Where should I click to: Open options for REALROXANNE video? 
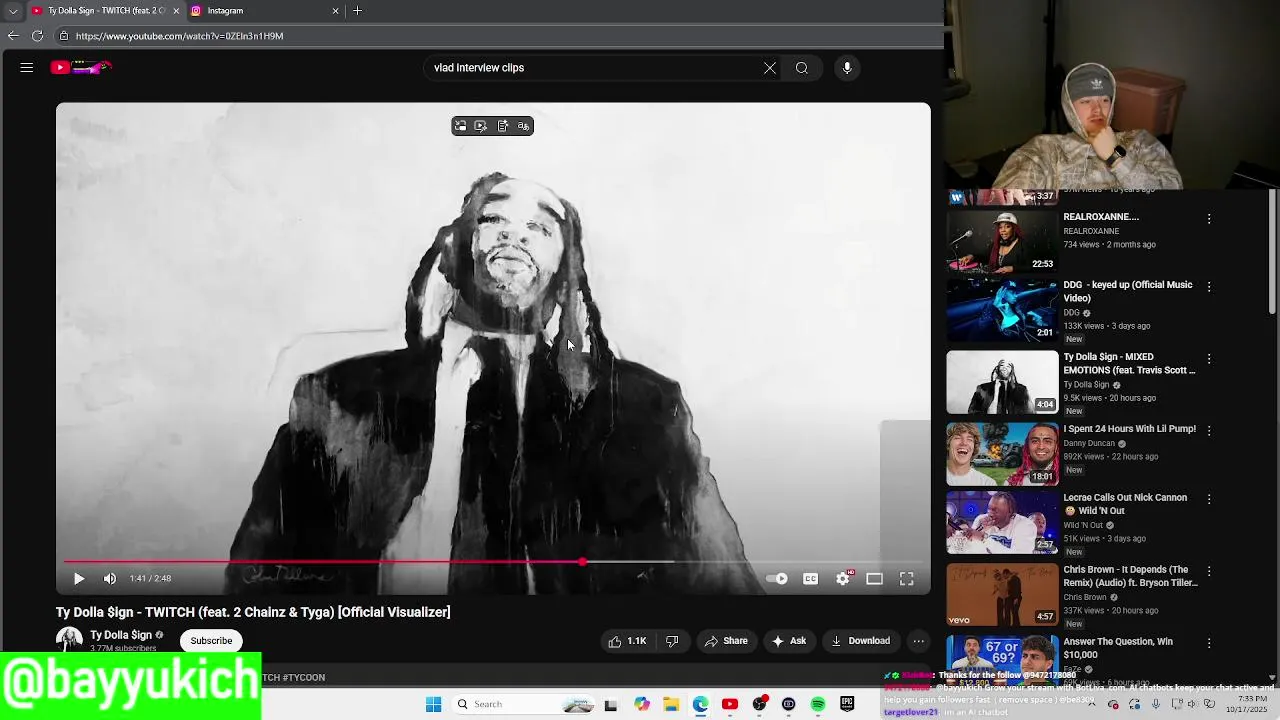pos(1209,218)
